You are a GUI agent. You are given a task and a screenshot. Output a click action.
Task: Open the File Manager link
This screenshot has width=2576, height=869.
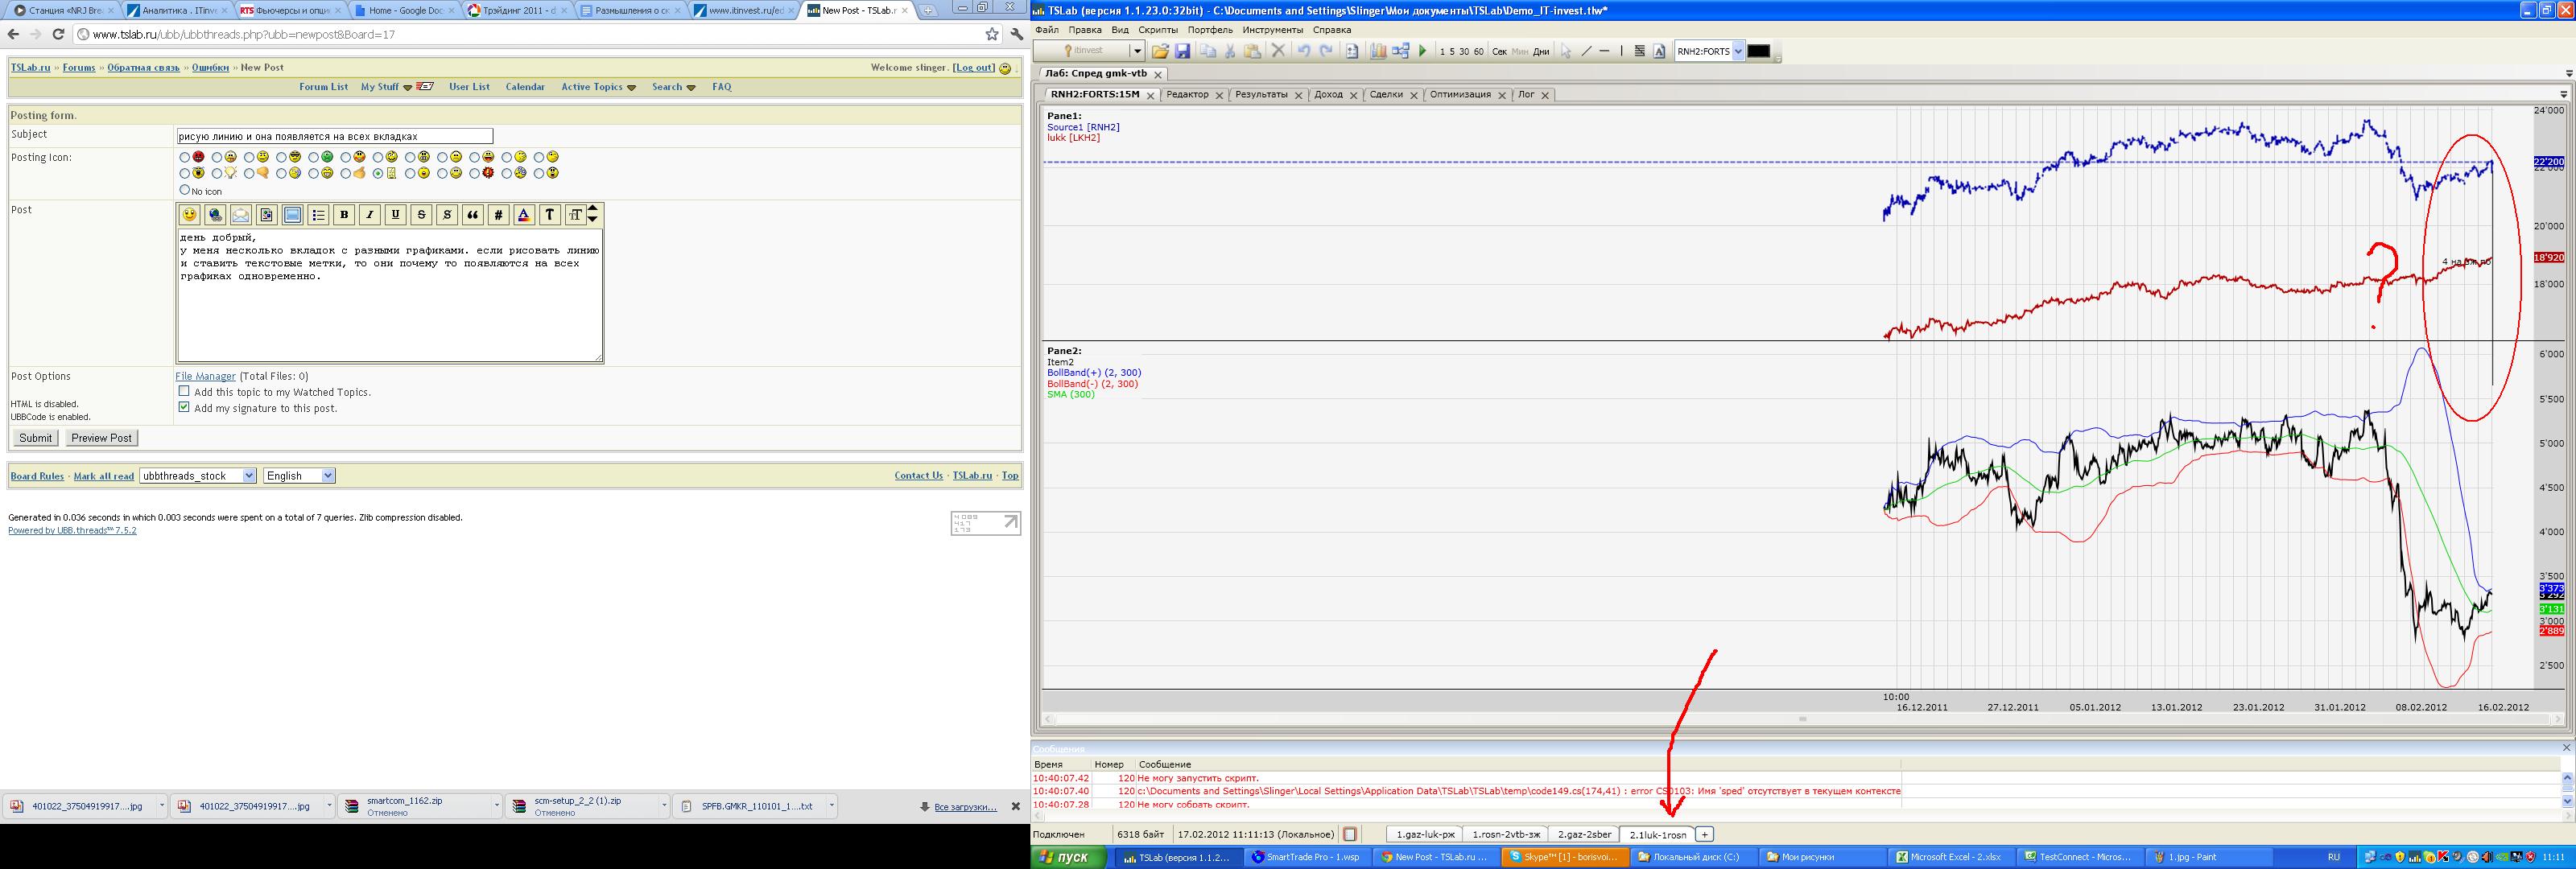coord(205,376)
